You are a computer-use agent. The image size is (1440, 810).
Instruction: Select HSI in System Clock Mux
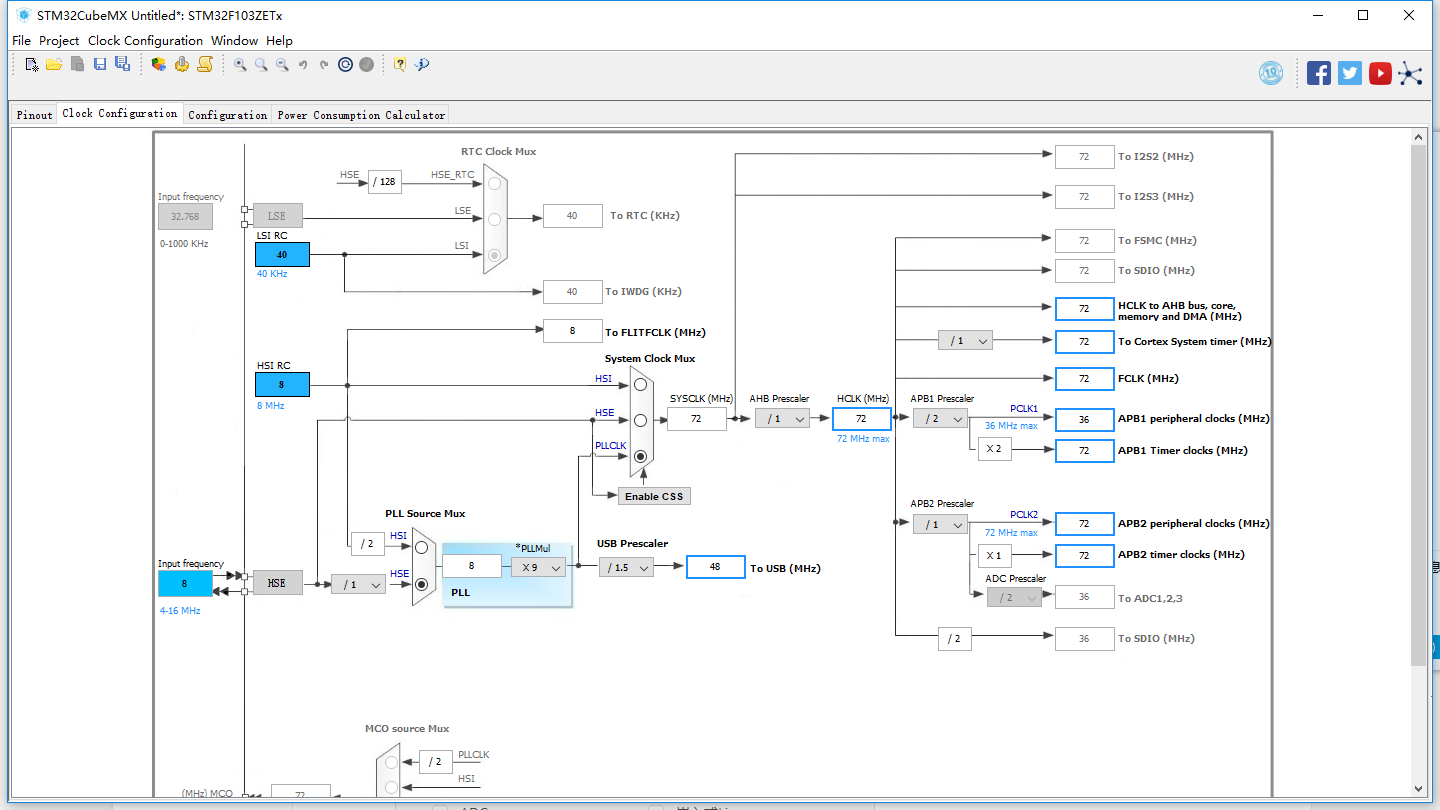coord(640,385)
